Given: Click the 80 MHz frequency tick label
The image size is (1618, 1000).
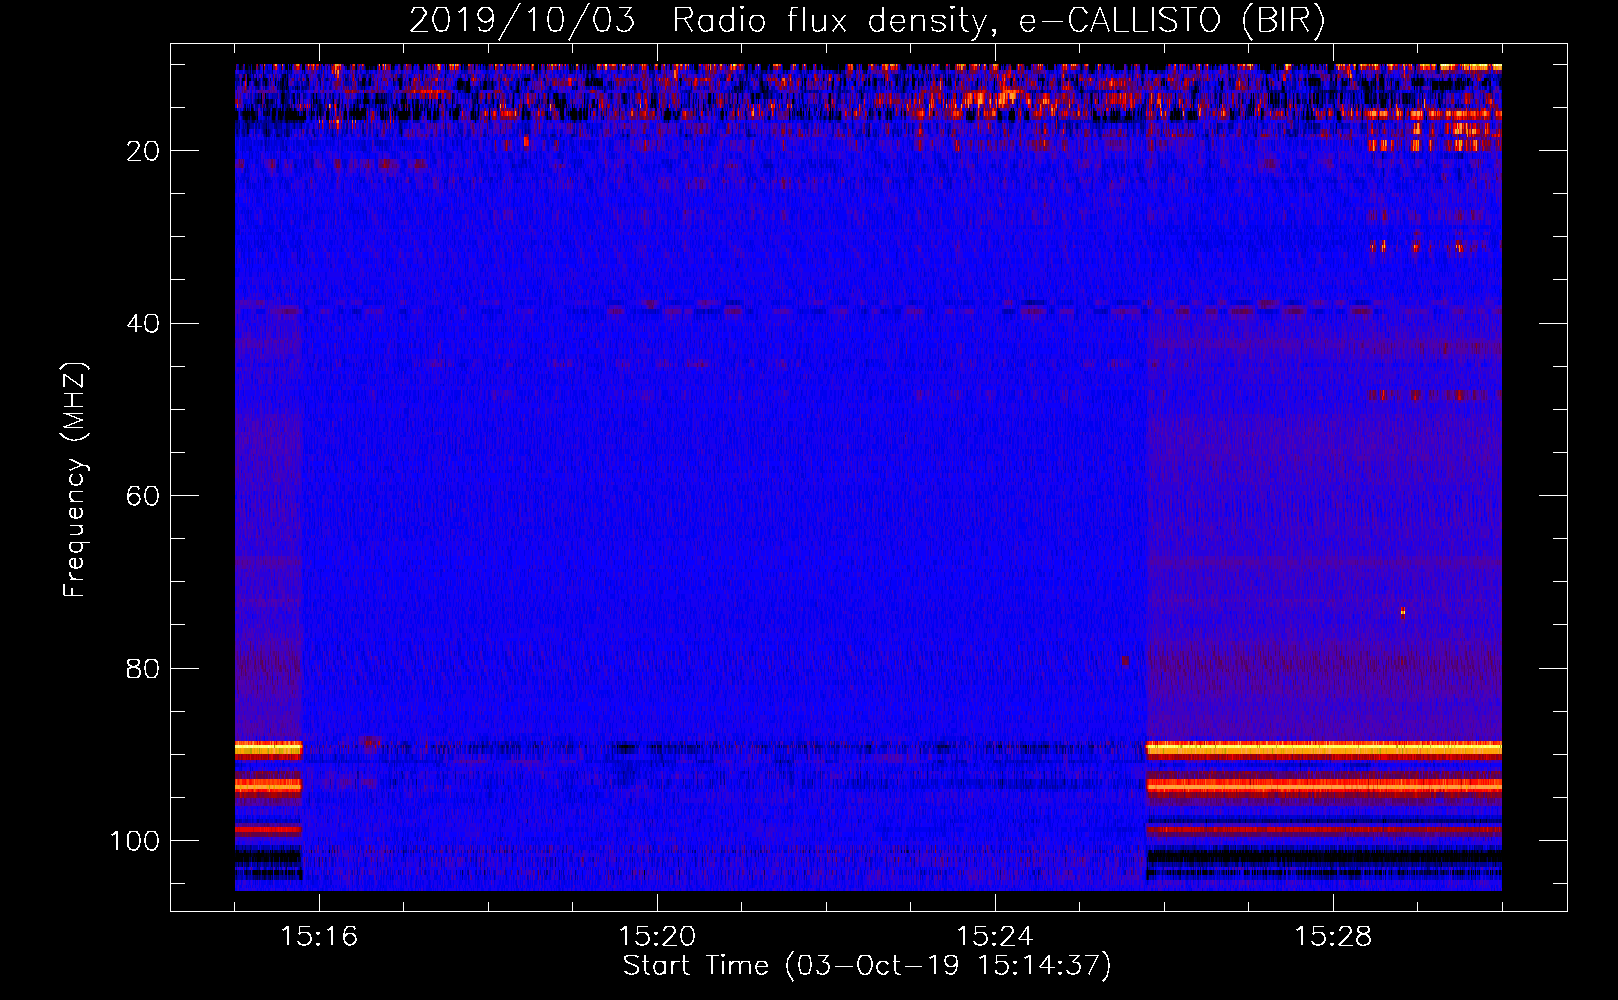Looking at the screenshot, I should click(143, 669).
